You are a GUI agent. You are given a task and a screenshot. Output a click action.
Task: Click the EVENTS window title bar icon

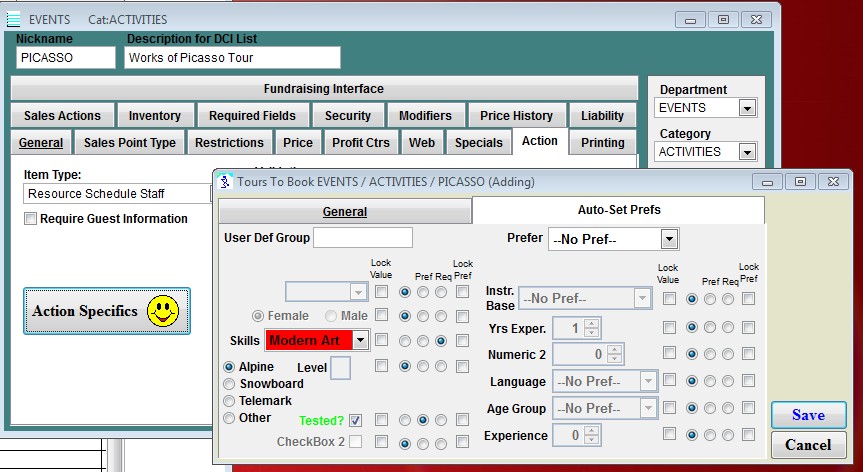[14, 19]
